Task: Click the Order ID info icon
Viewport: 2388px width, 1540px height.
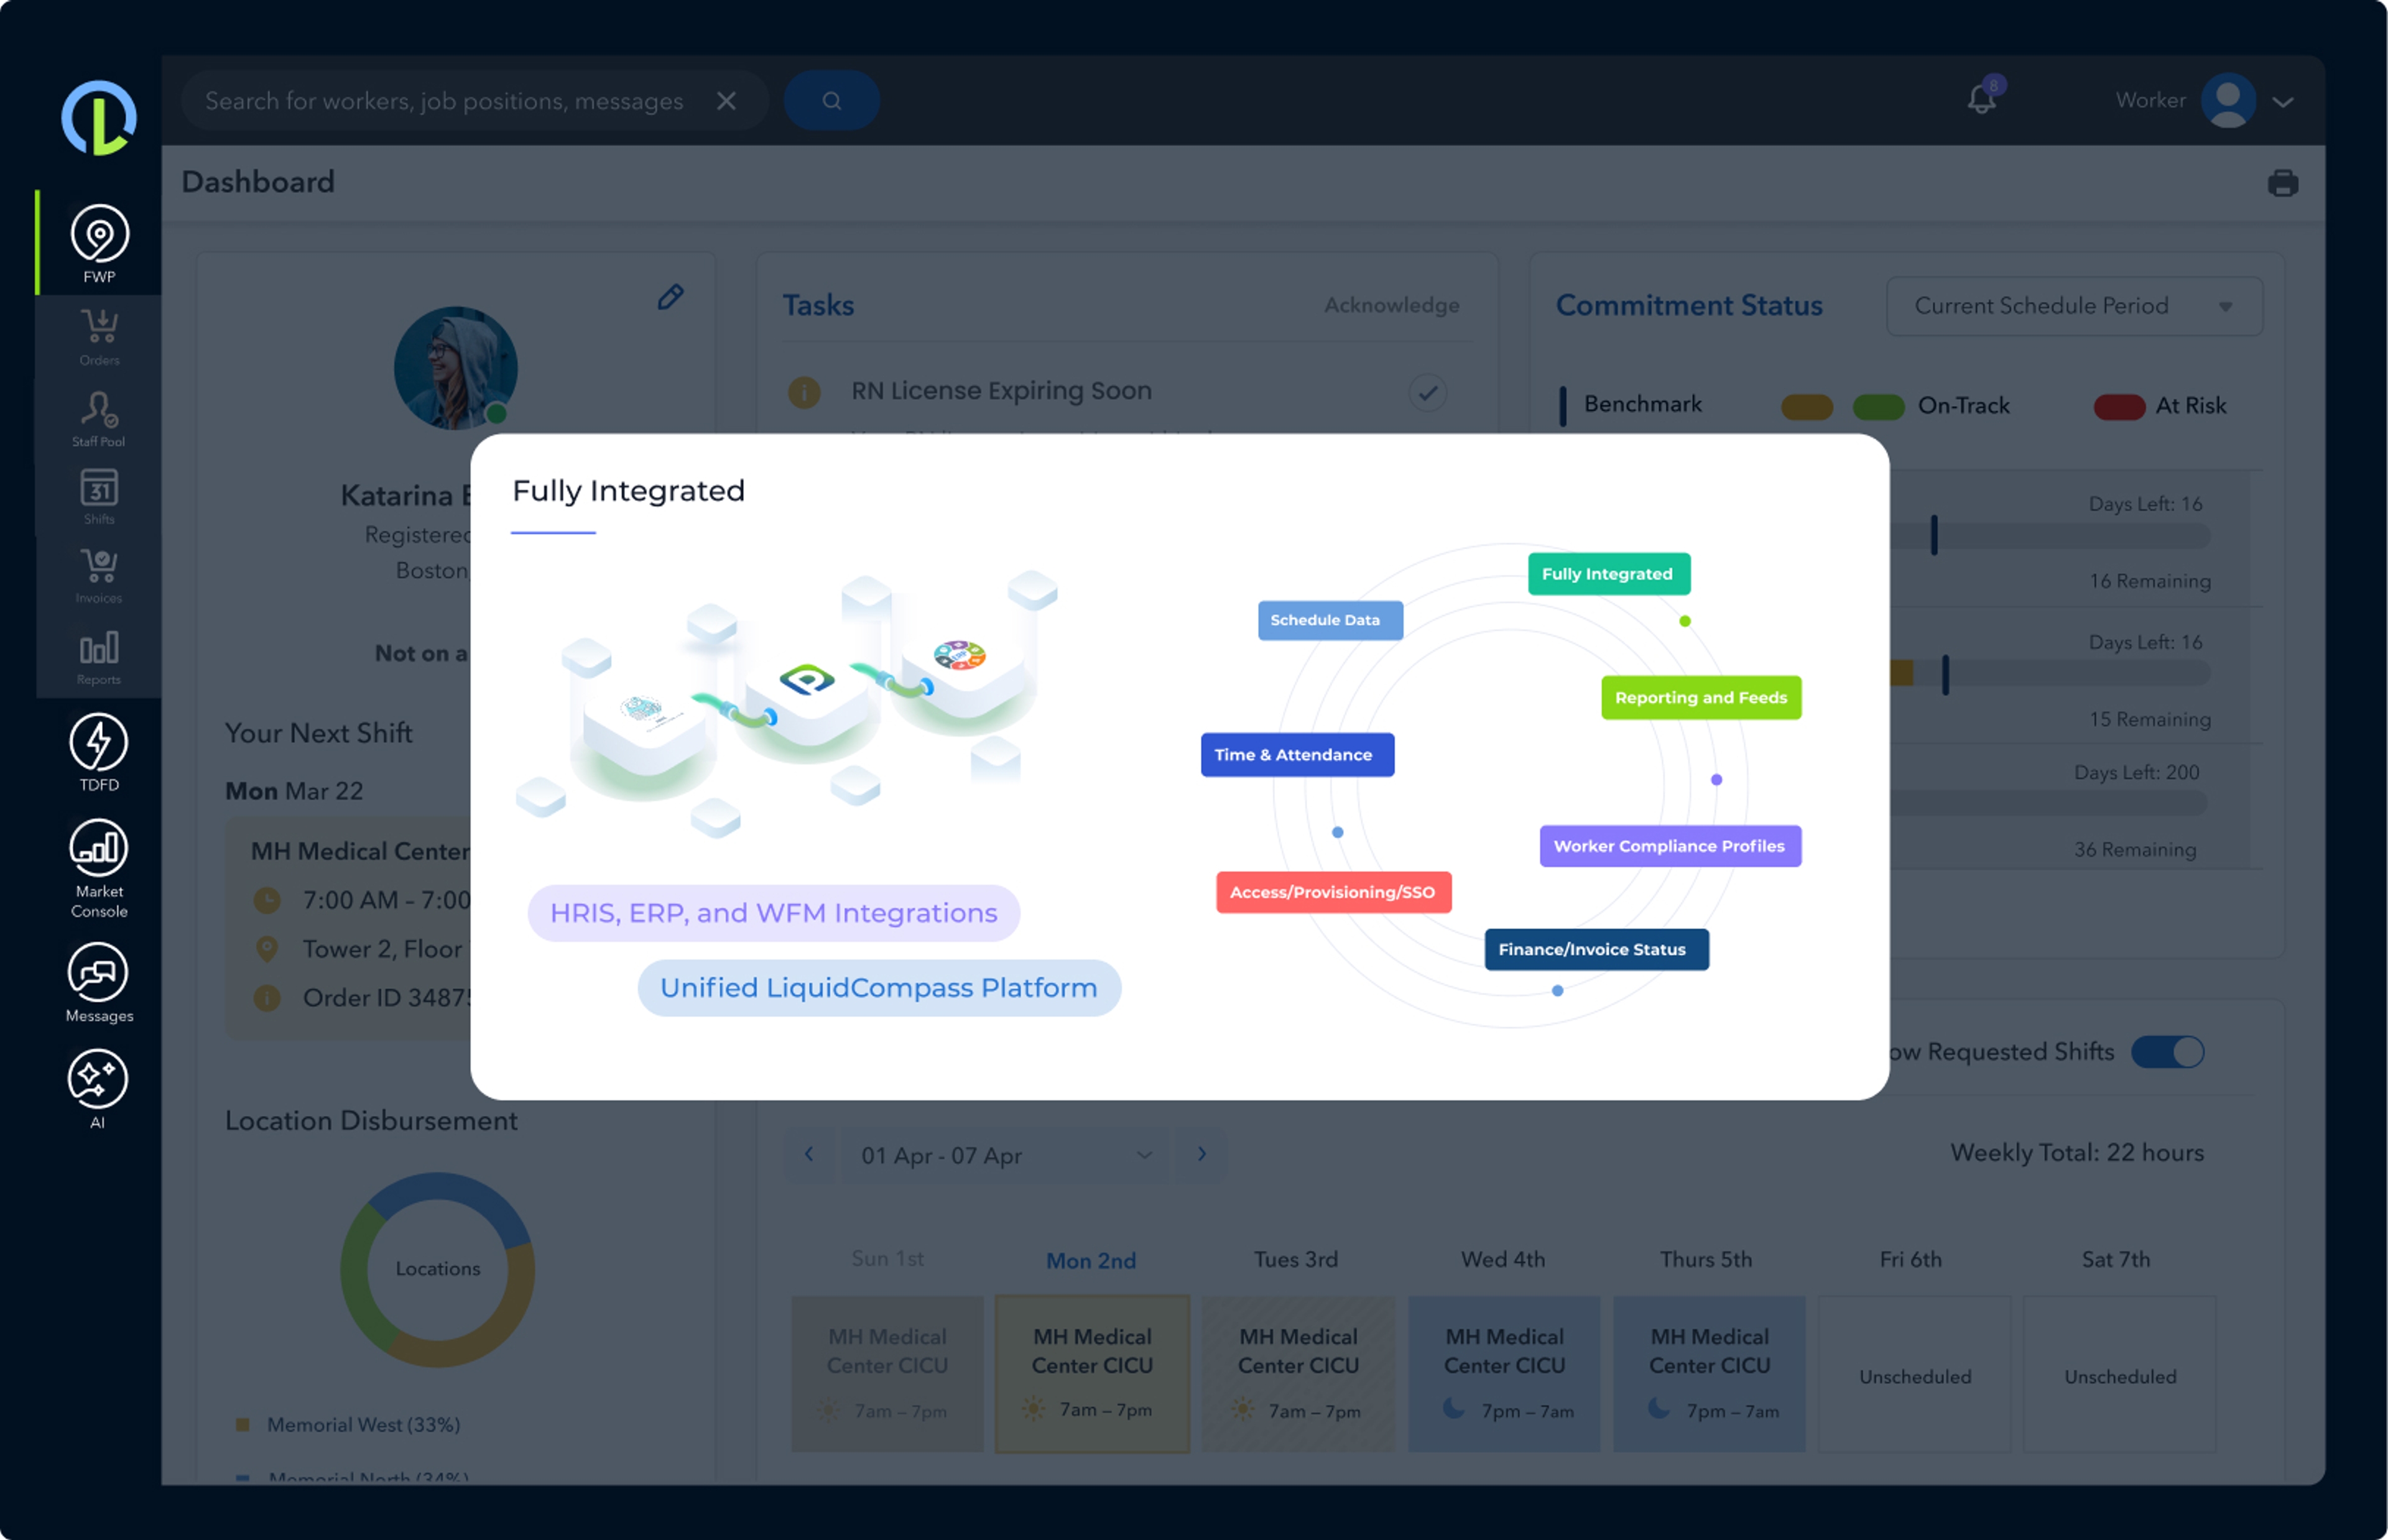Action: coord(267,997)
